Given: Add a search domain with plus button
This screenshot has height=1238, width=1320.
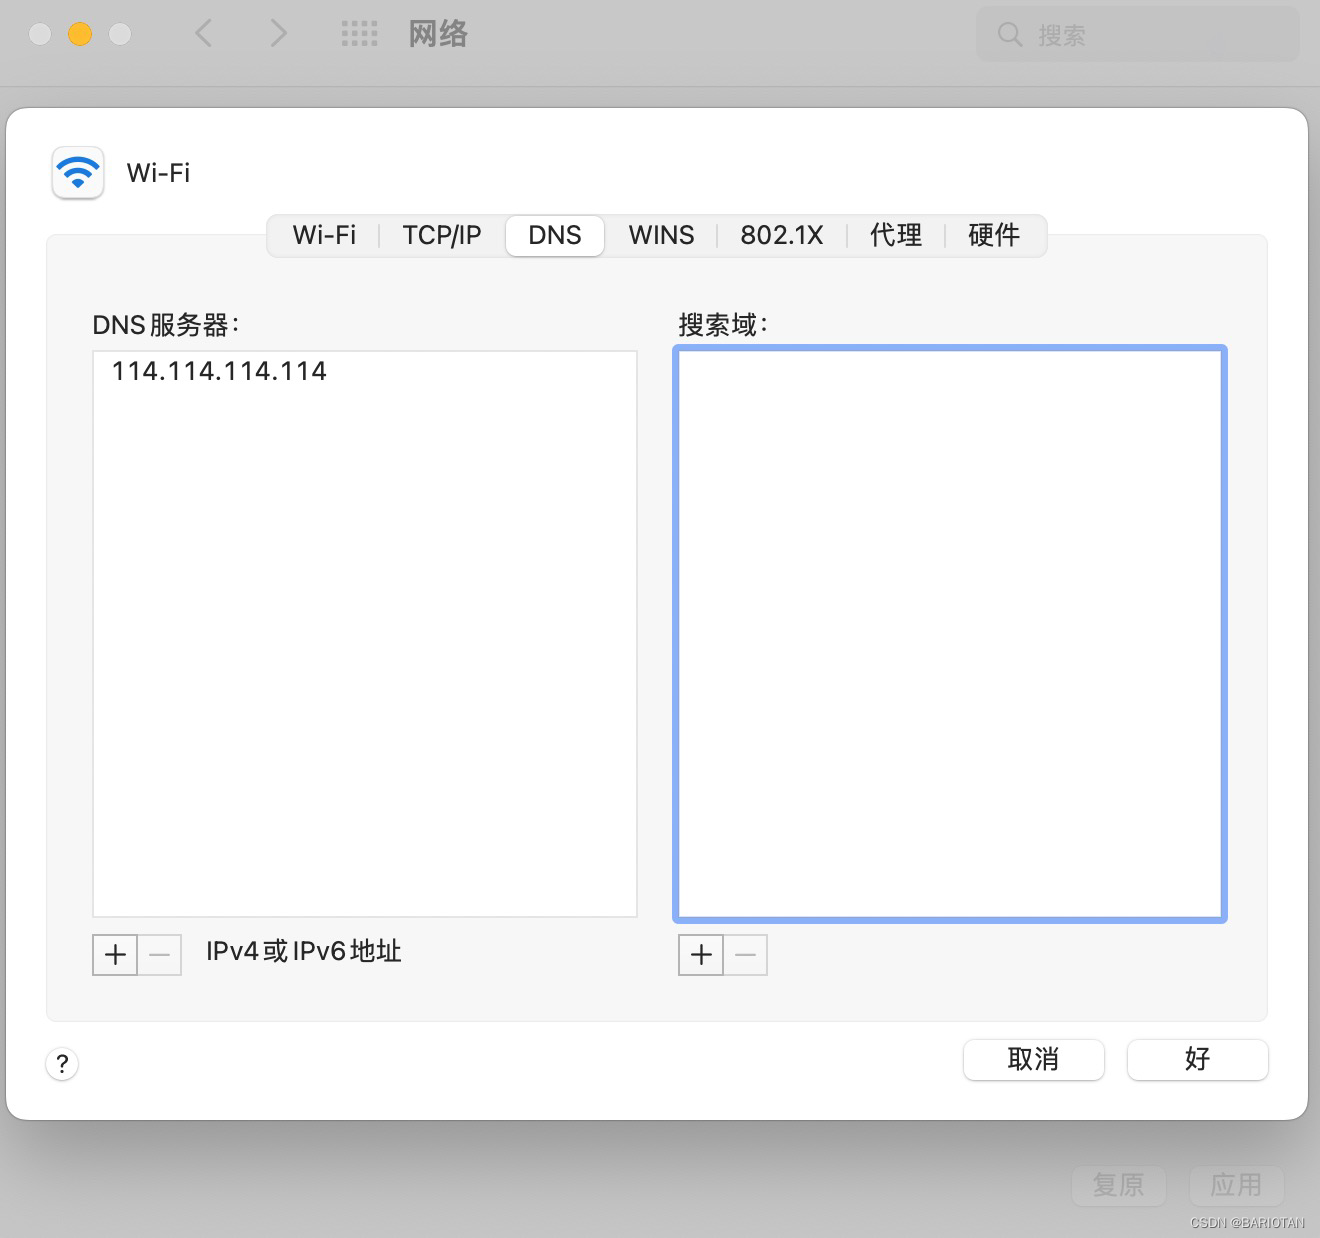Looking at the screenshot, I should [701, 955].
